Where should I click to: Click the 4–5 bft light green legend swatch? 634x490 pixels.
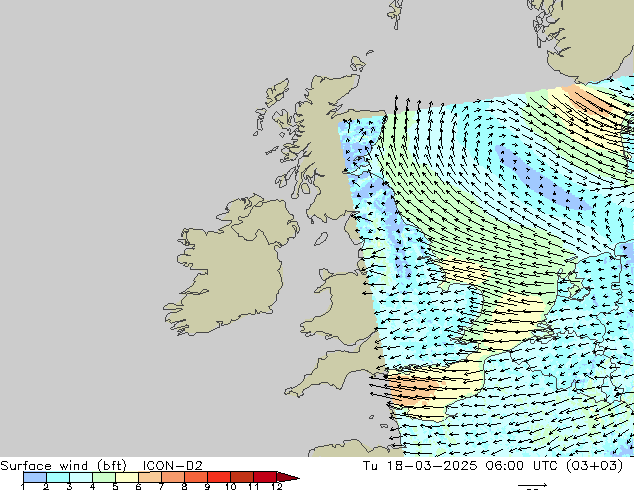coord(104,477)
